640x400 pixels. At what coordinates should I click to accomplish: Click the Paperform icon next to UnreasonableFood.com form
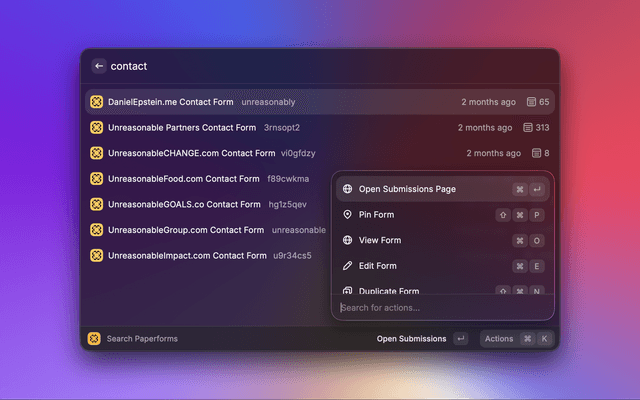point(97,179)
